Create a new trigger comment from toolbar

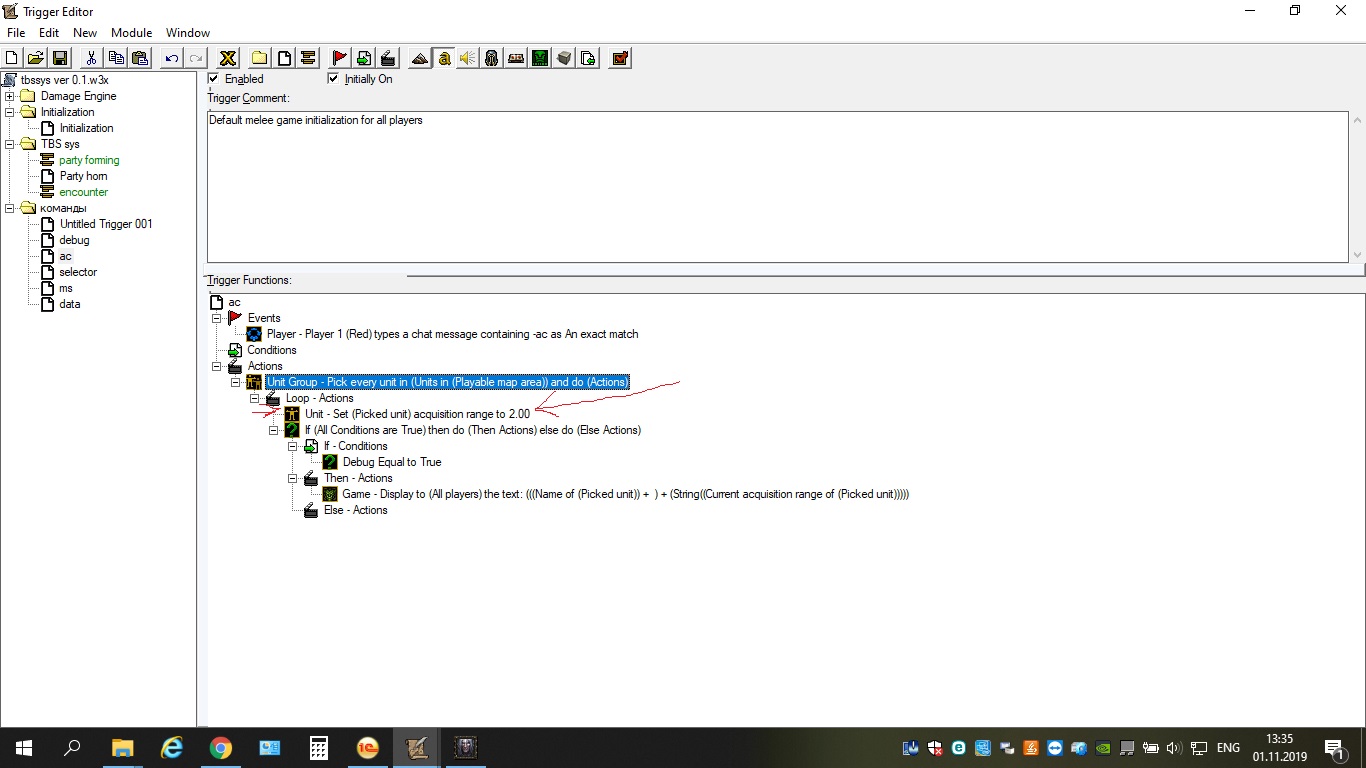308,58
